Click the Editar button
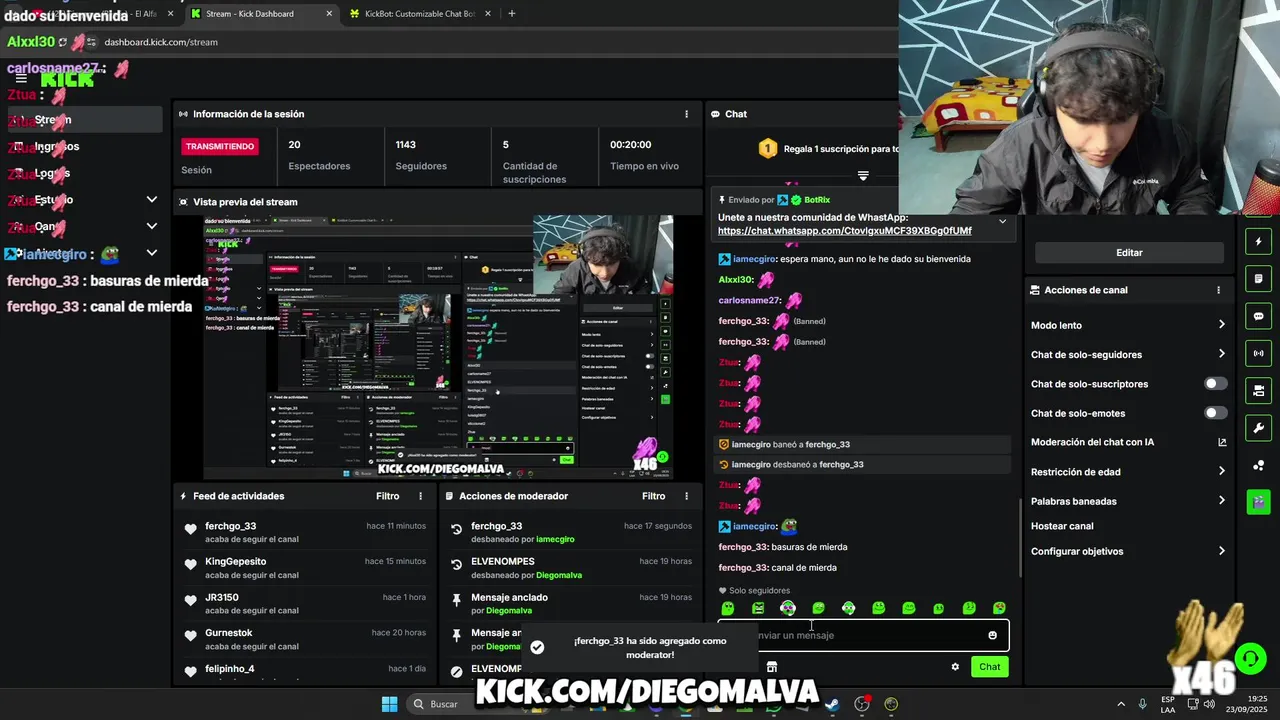The height and width of the screenshot is (720, 1280). click(1129, 253)
